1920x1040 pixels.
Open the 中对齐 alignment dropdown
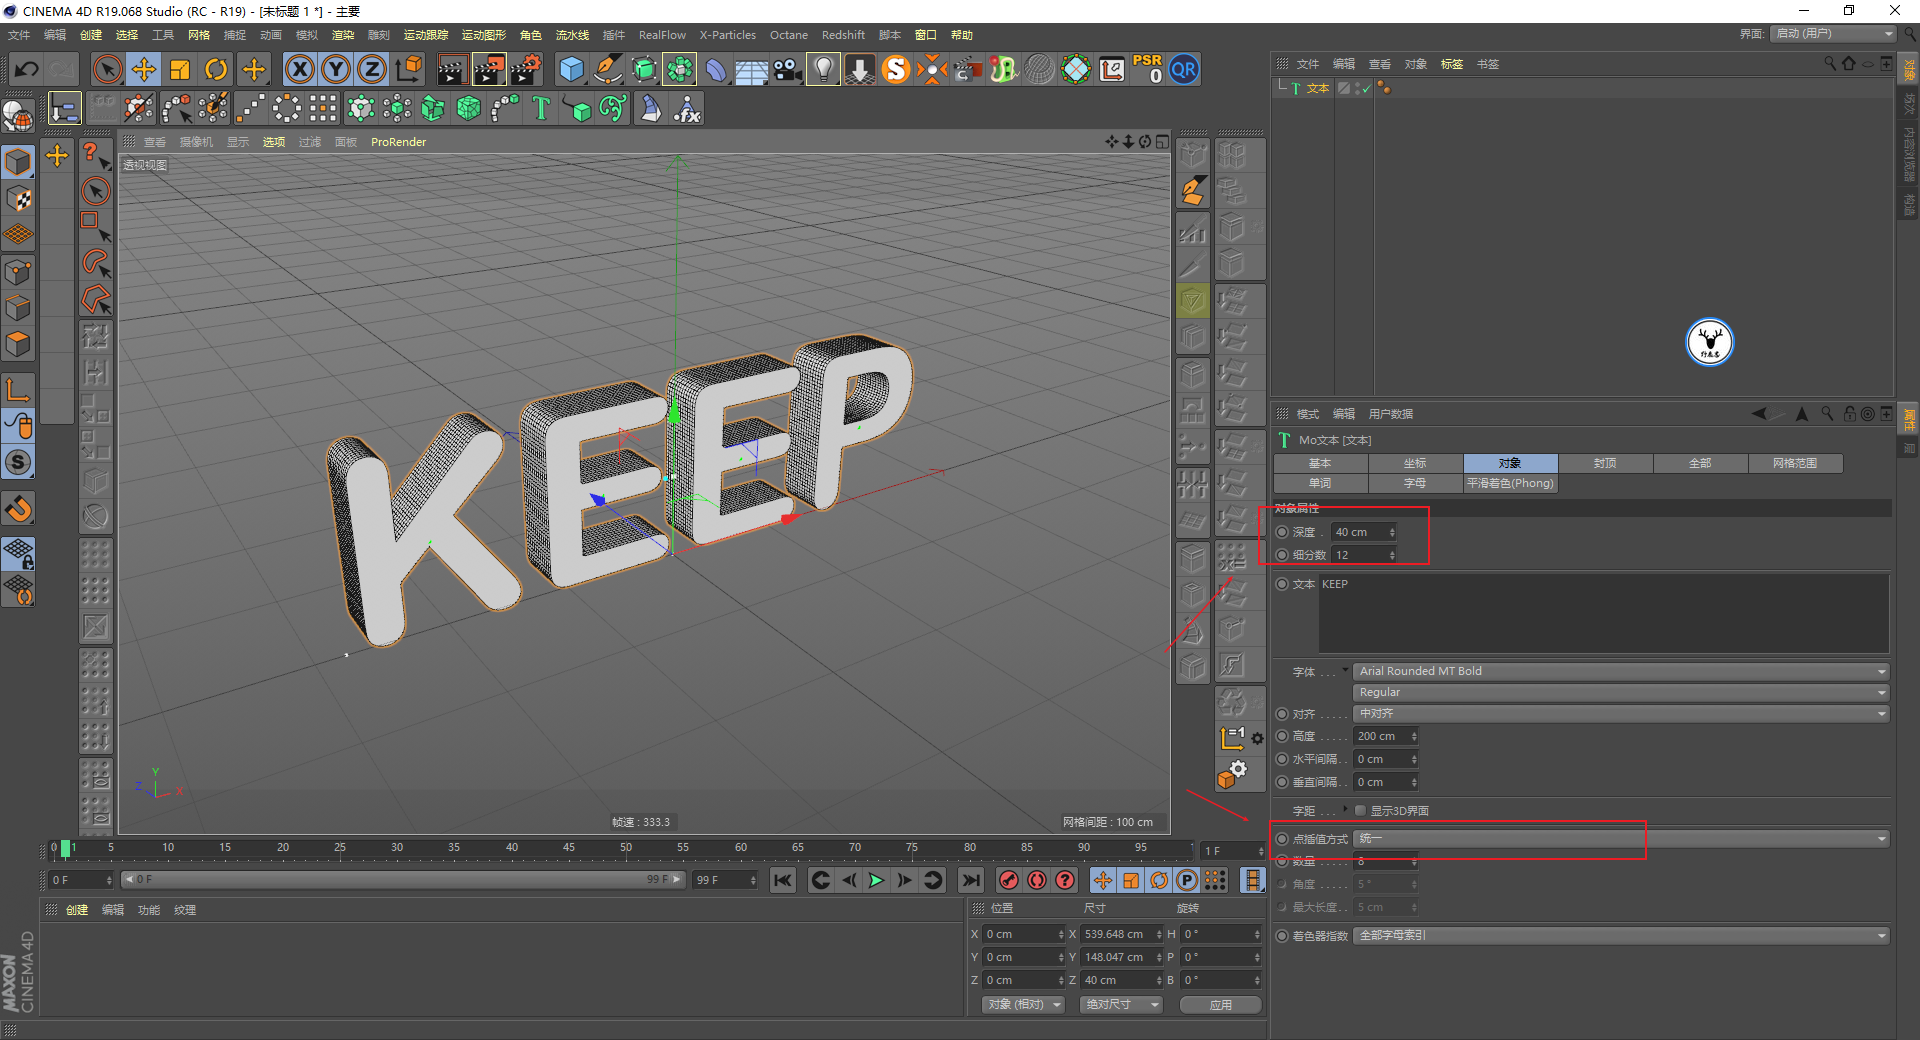coord(1621,713)
